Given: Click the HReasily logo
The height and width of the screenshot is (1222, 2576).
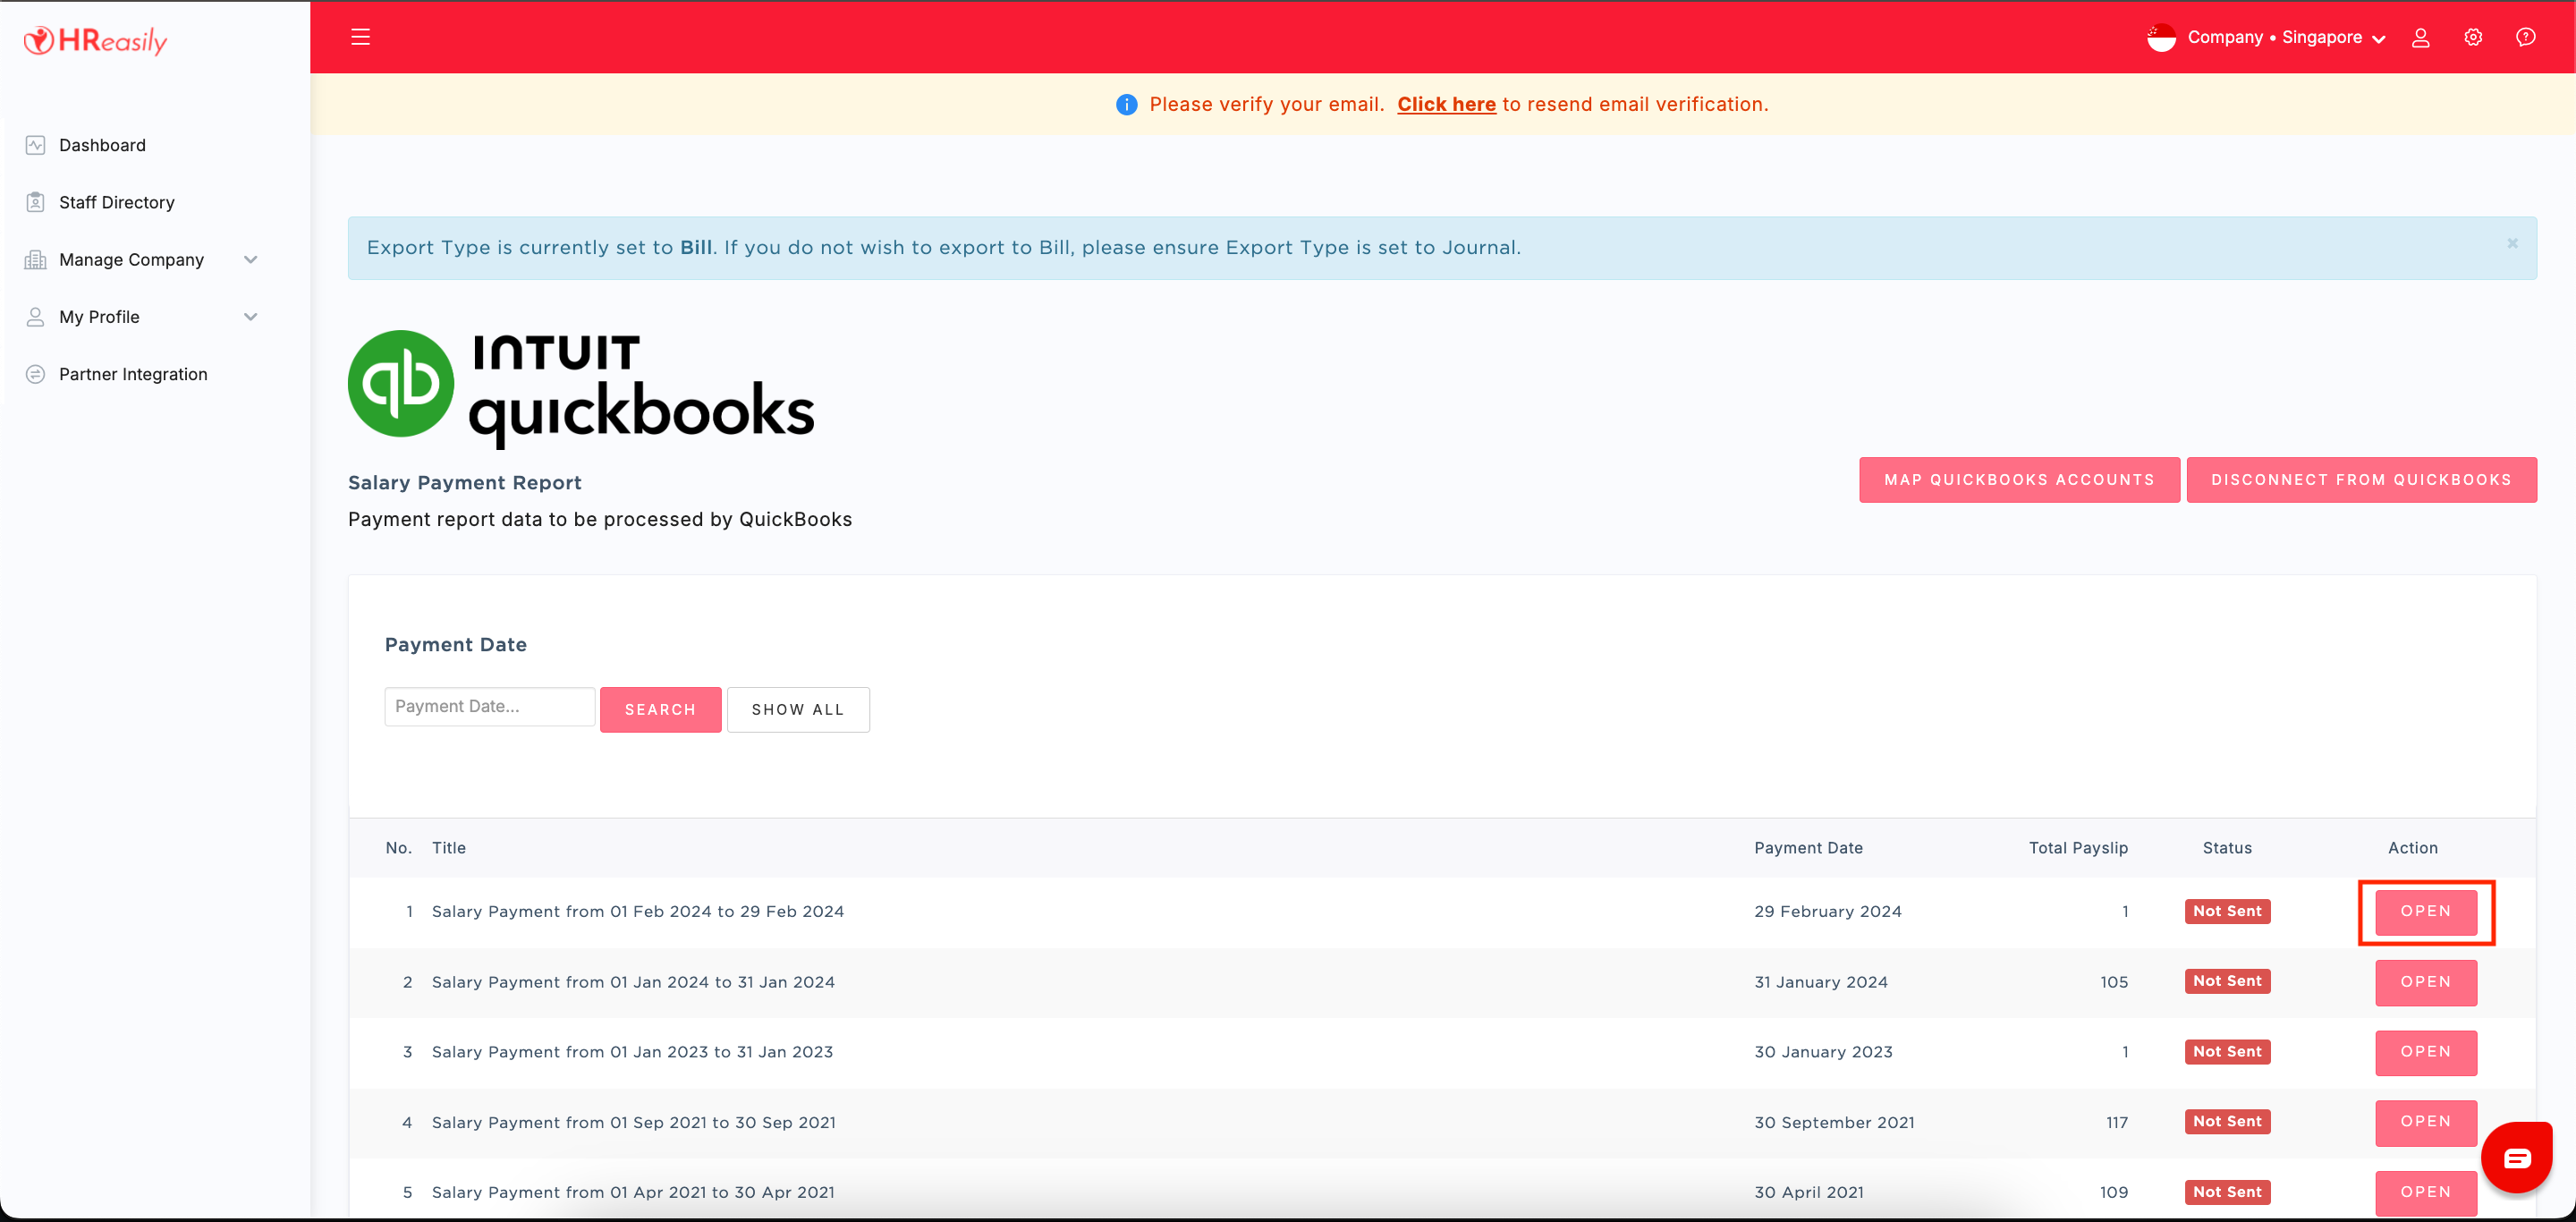Looking at the screenshot, I should [96, 40].
